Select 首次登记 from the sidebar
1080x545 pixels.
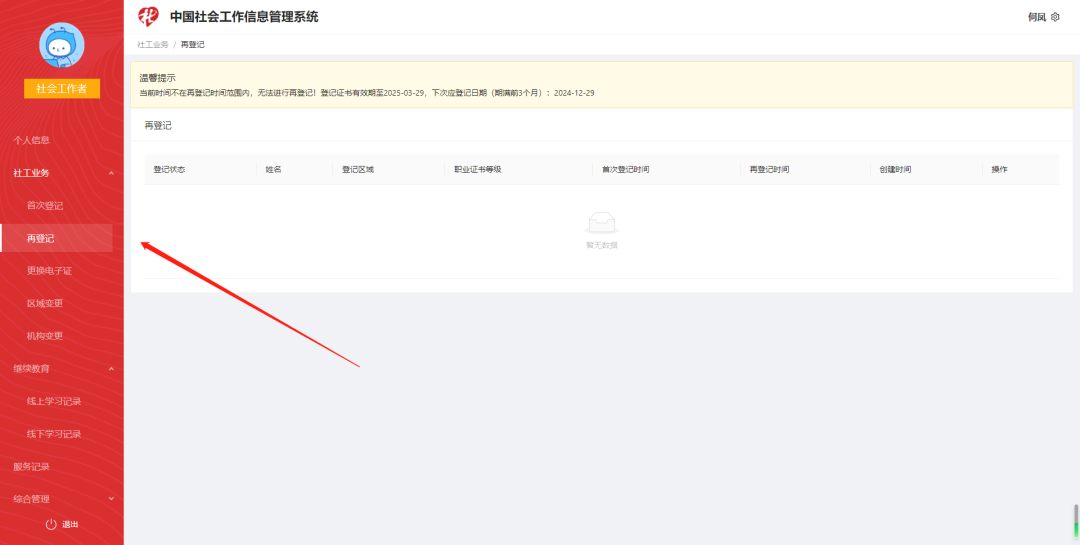pos(45,206)
